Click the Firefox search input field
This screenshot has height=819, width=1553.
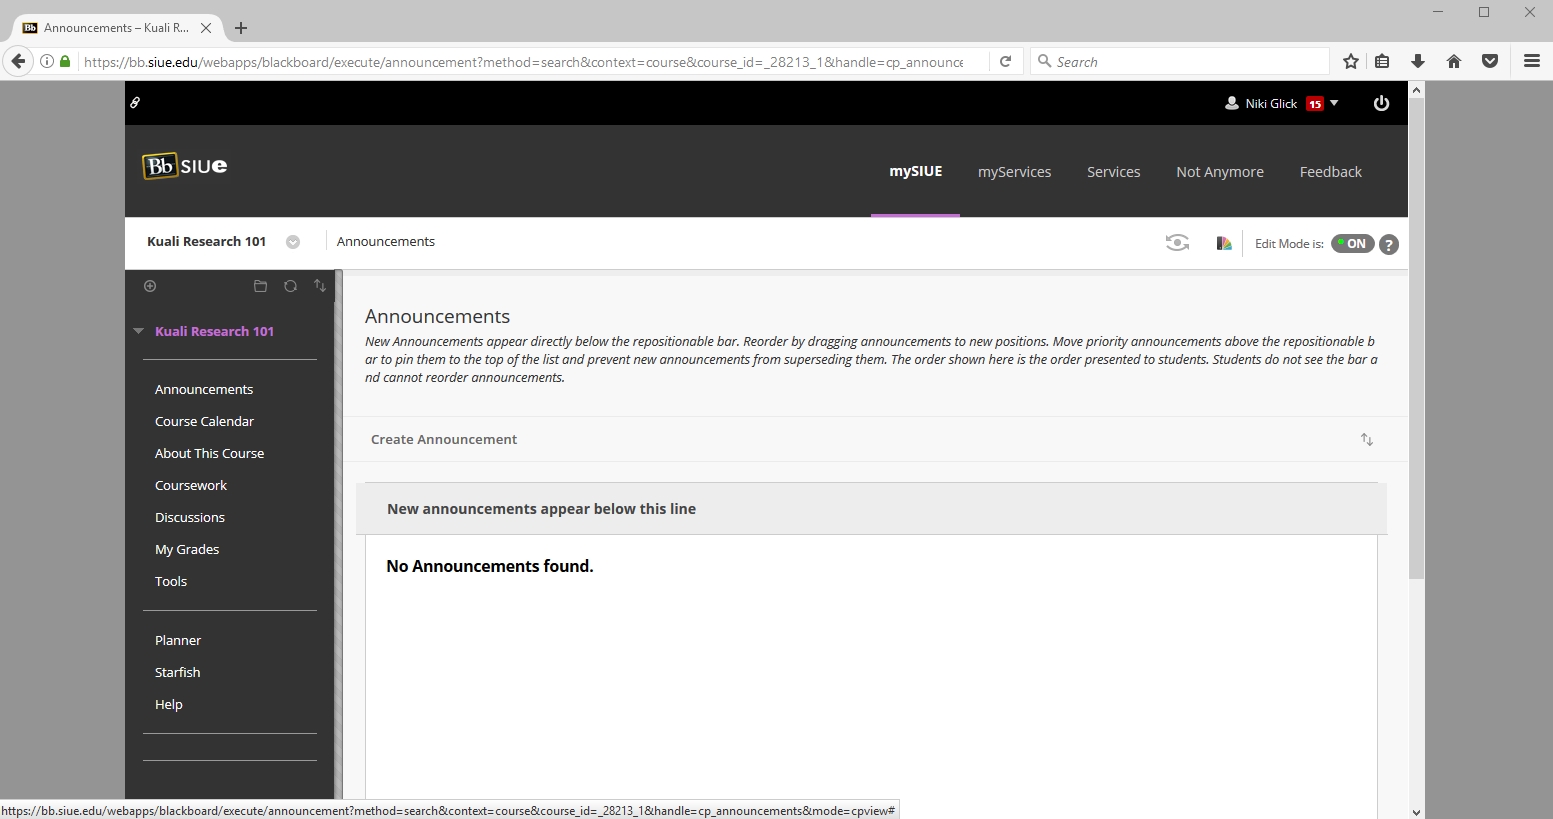point(1185,62)
